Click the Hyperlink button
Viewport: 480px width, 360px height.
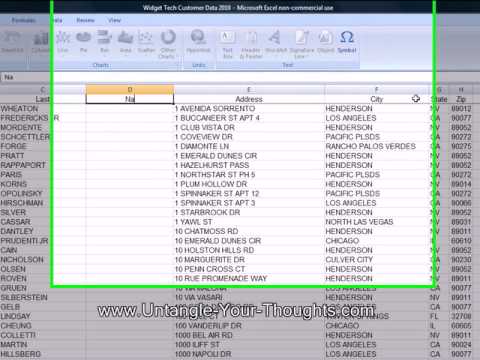coord(198,42)
